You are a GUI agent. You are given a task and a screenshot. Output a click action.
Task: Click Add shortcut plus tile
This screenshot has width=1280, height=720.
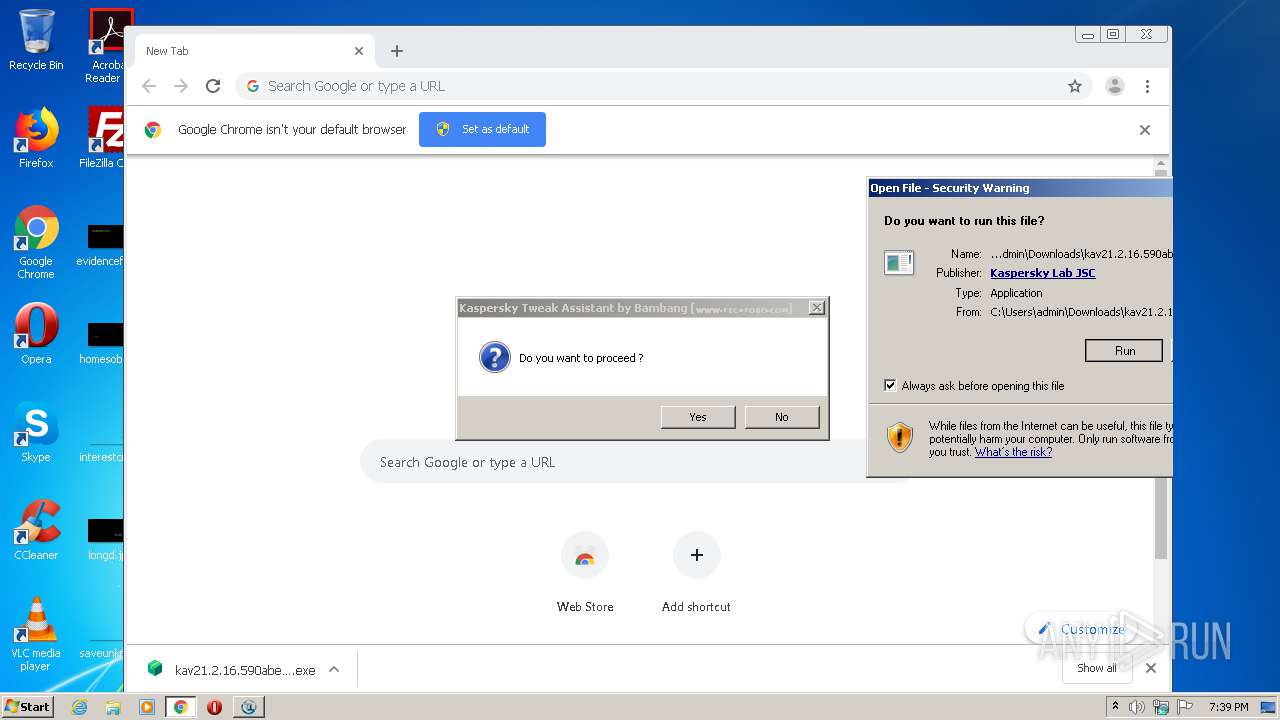(697, 555)
